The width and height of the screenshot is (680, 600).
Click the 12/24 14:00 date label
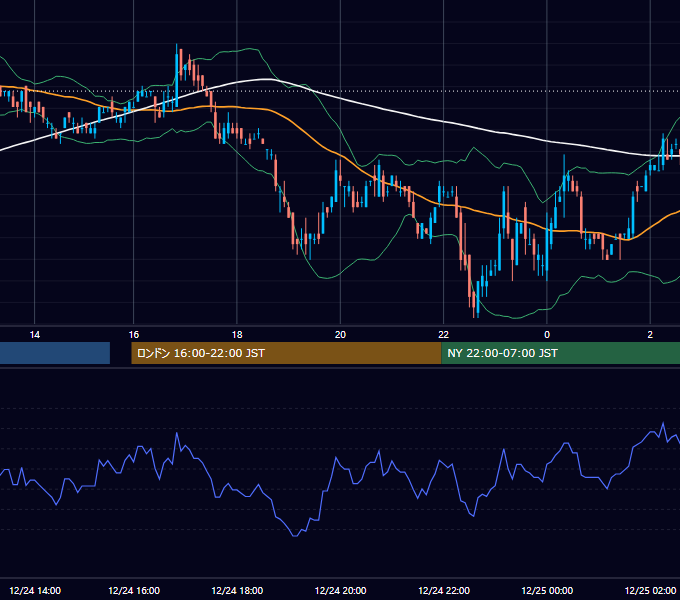pos(35,590)
